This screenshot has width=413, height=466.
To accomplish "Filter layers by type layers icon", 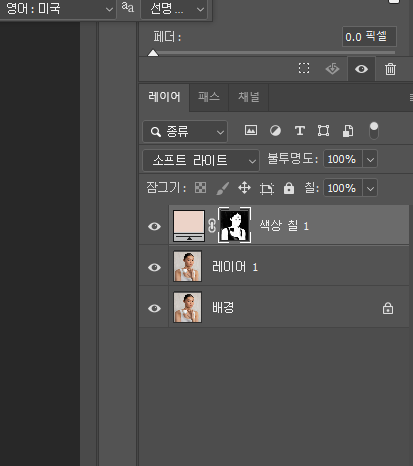I will pos(300,130).
